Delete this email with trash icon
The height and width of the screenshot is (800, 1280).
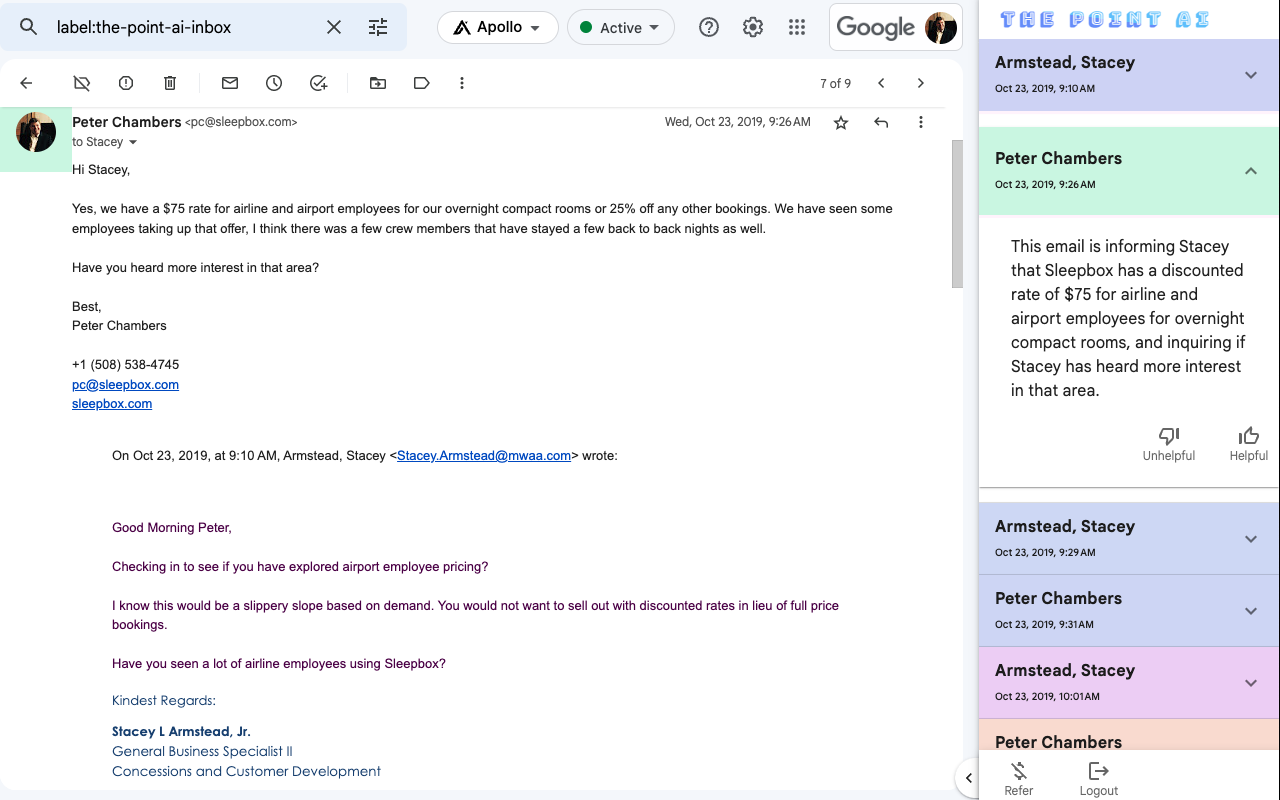pos(170,83)
